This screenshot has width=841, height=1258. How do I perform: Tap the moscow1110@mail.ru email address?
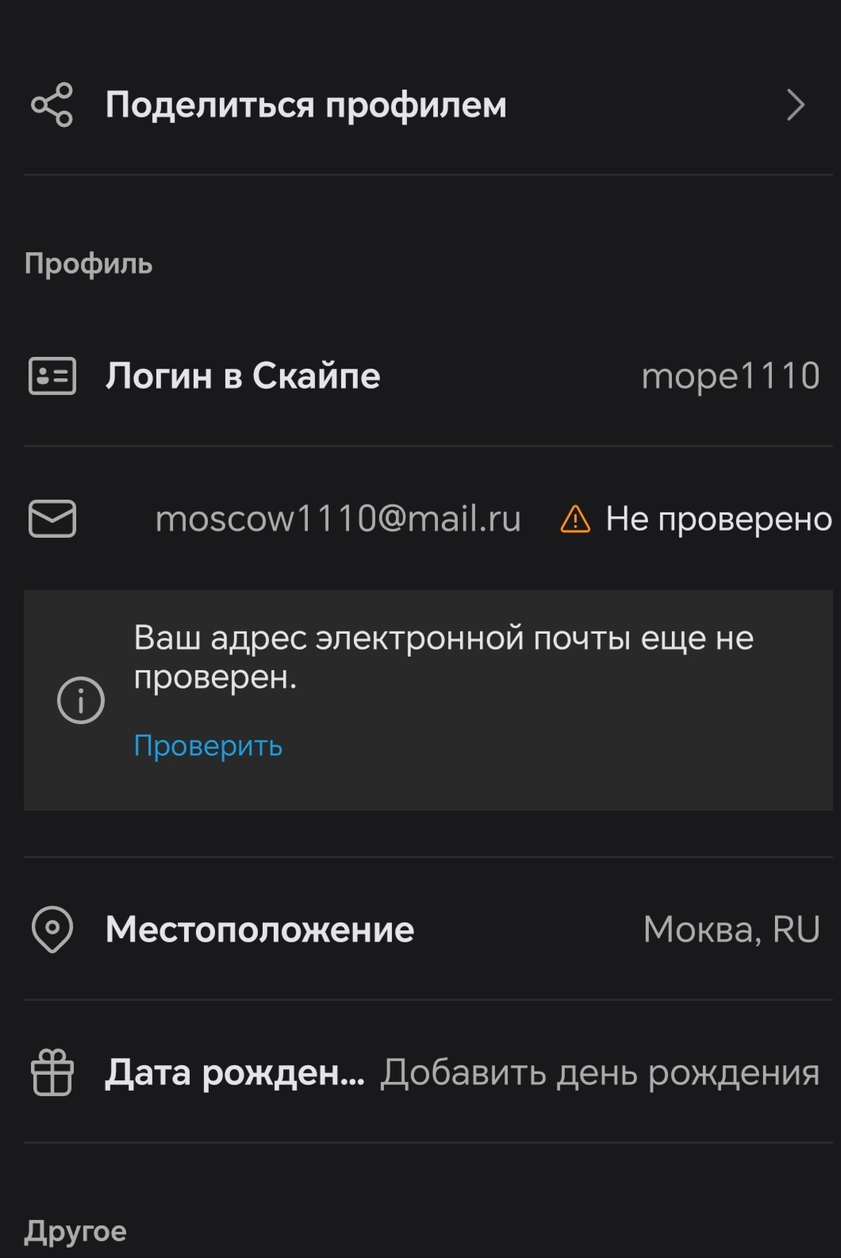[x=338, y=519]
